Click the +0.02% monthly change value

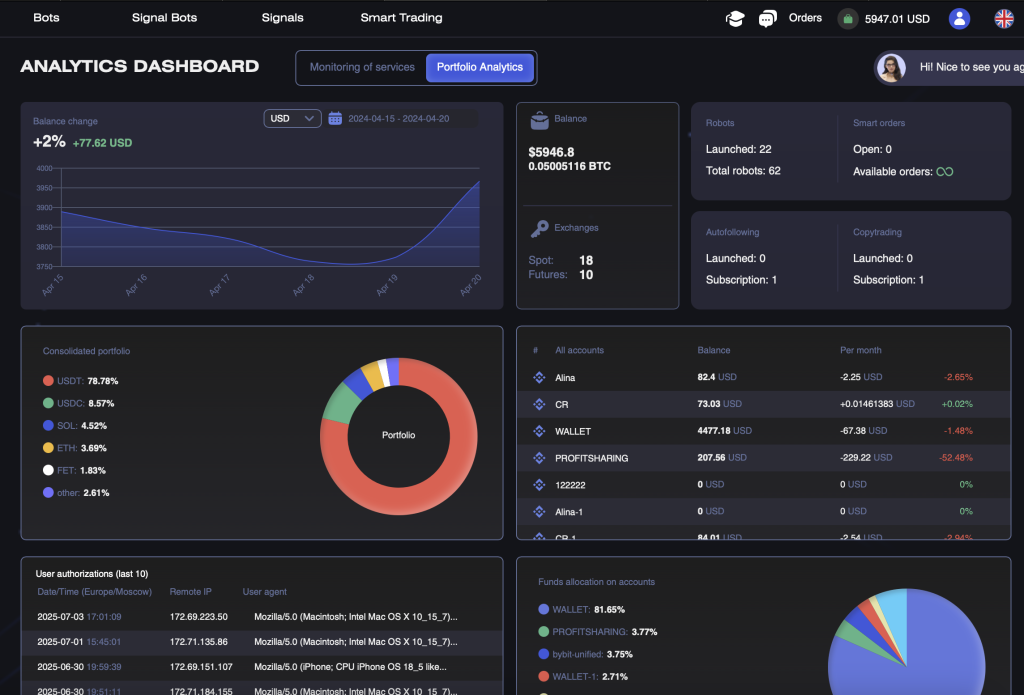pyautogui.click(x=957, y=404)
